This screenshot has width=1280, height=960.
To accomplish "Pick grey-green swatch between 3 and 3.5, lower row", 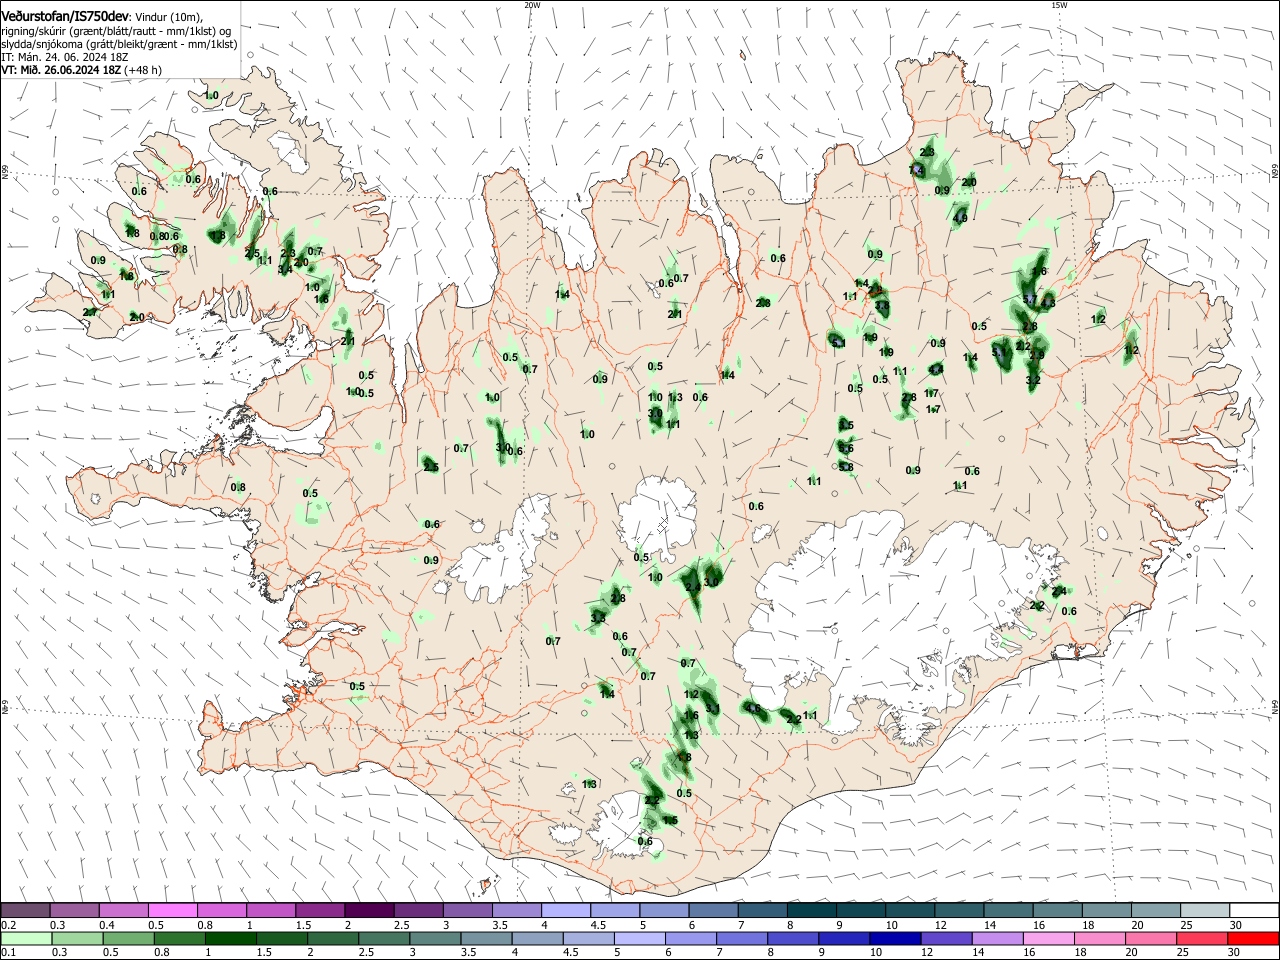I will click(x=435, y=938).
